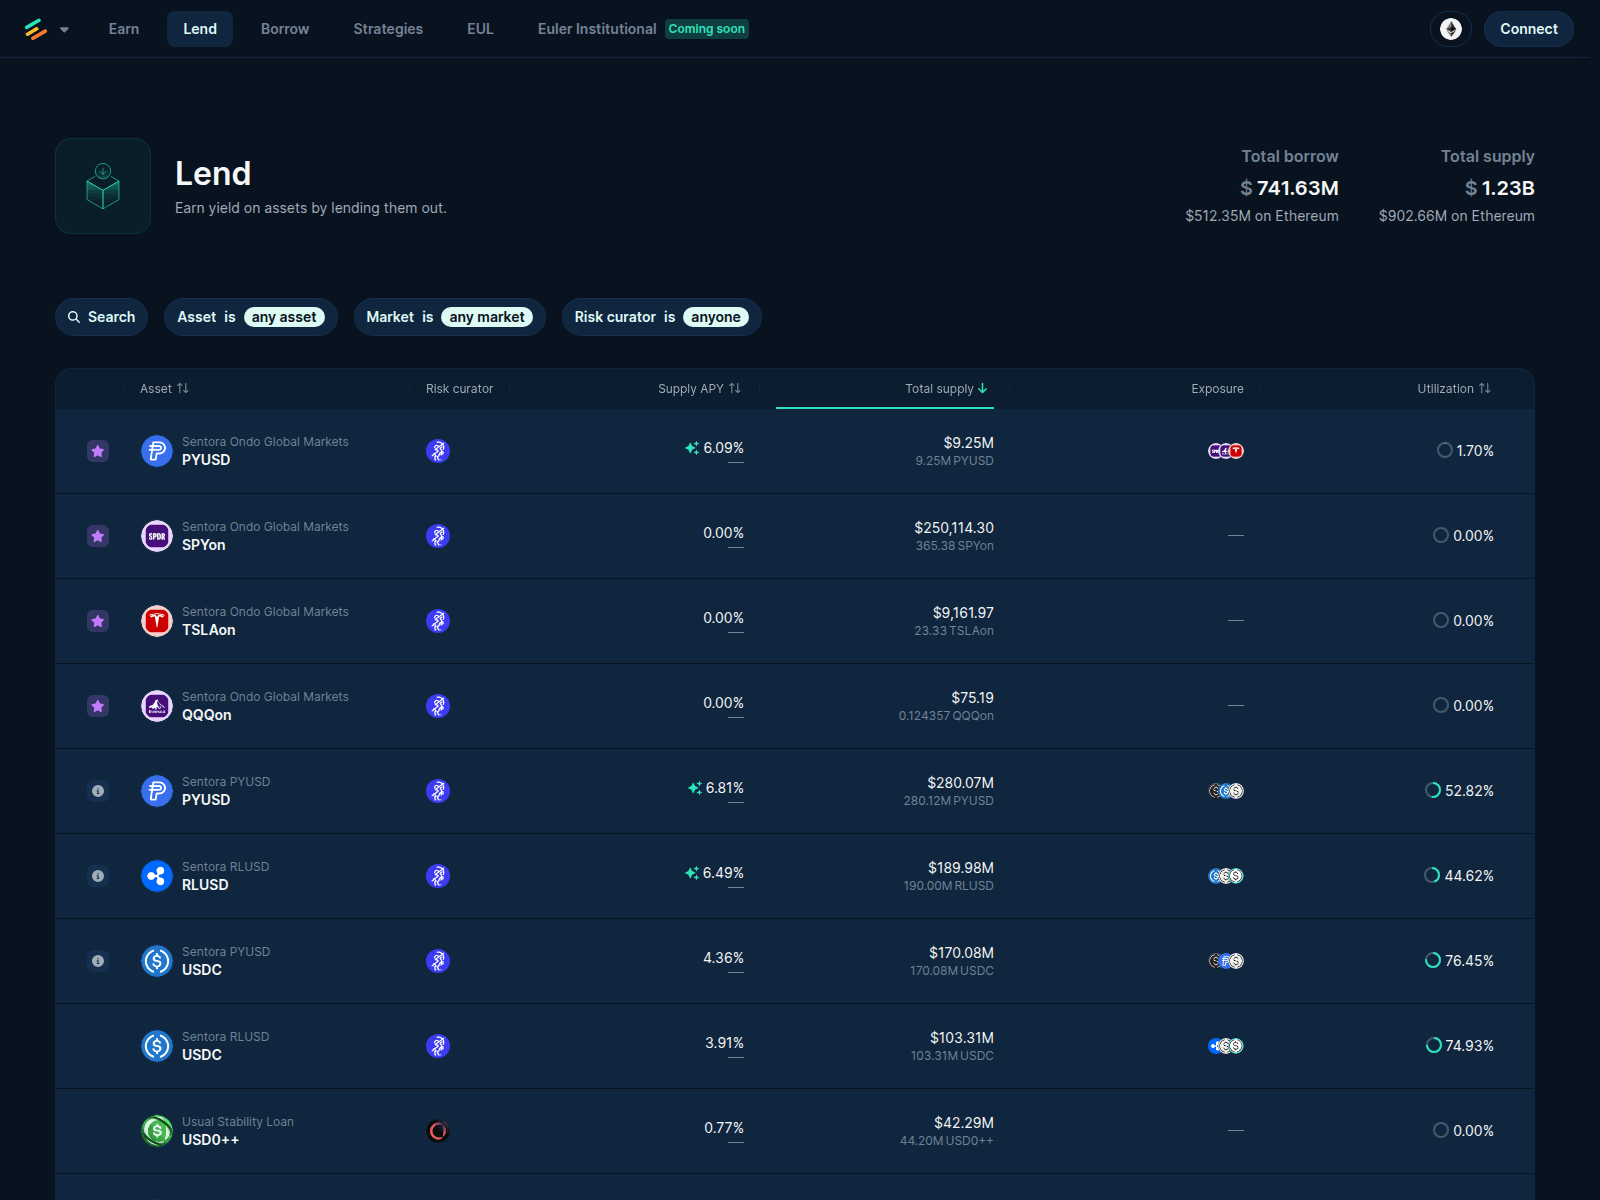Switch to the Borrow tab
The width and height of the screenshot is (1600, 1200).
click(x=284, y=29)
